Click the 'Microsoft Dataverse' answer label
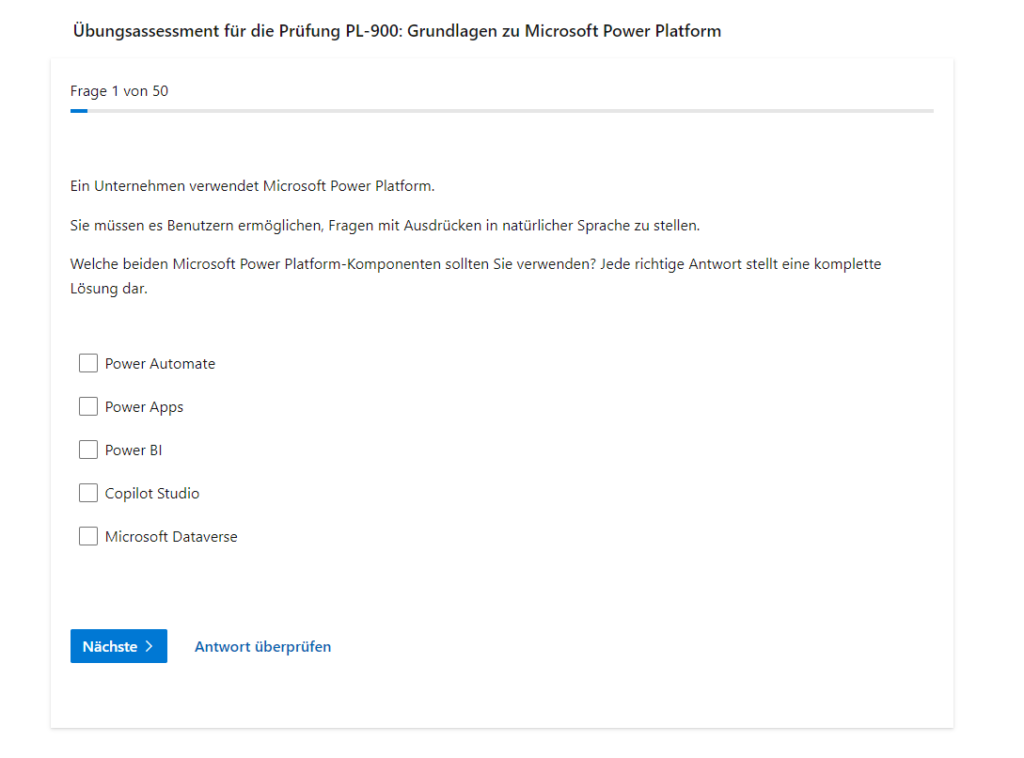The image size is (1024, 758). coord(171,537)
